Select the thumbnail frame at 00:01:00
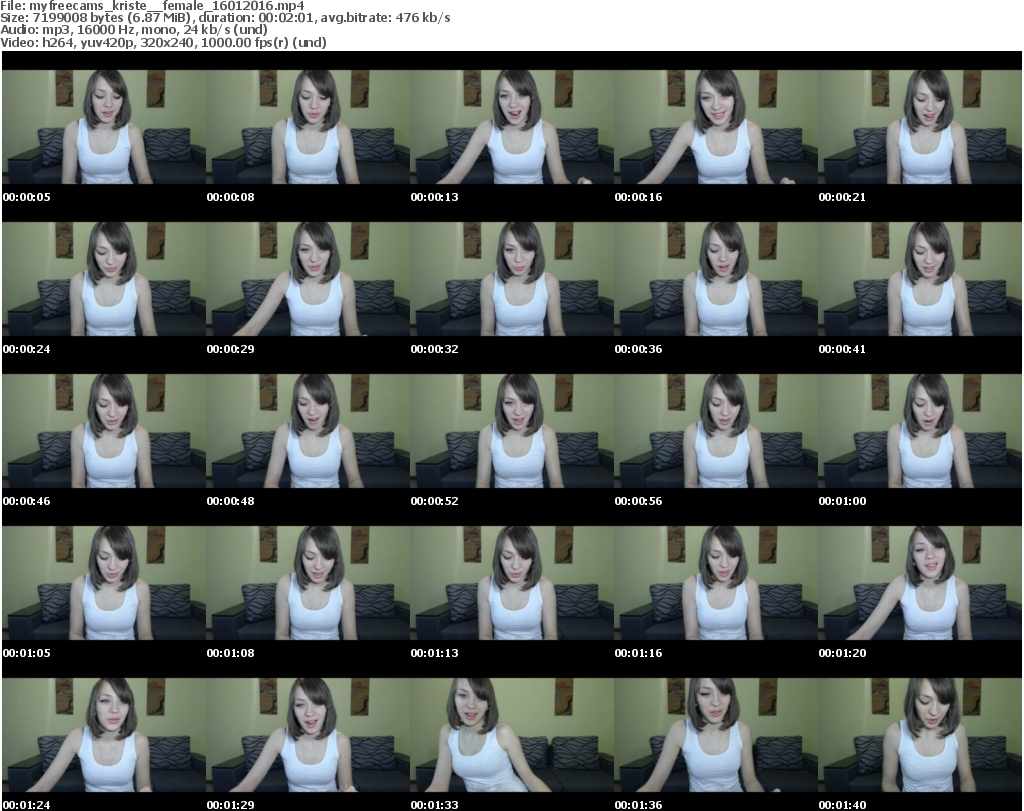This screenshot has height=811, width=1024. (x=920, y=431)
